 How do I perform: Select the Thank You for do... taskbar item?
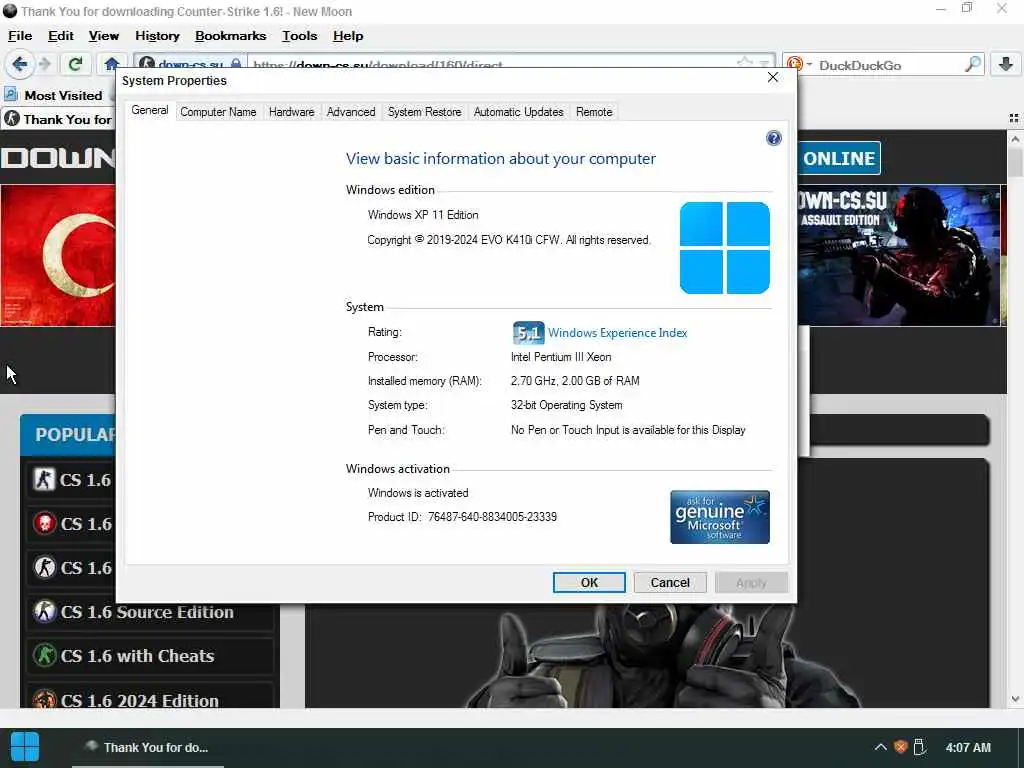click(148, 747)
